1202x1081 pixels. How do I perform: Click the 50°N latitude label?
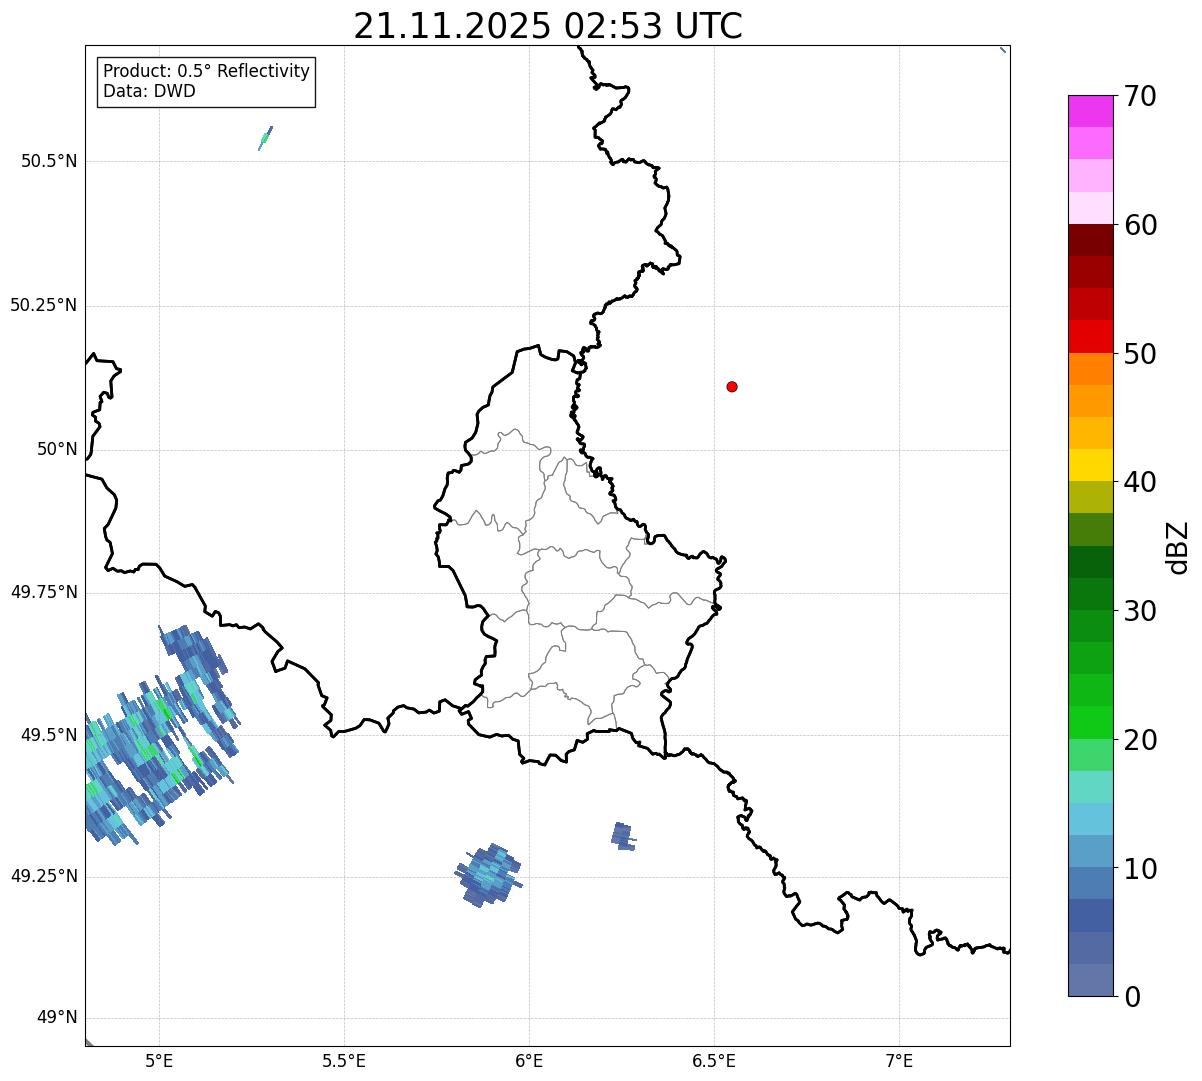tap(57, 449)
